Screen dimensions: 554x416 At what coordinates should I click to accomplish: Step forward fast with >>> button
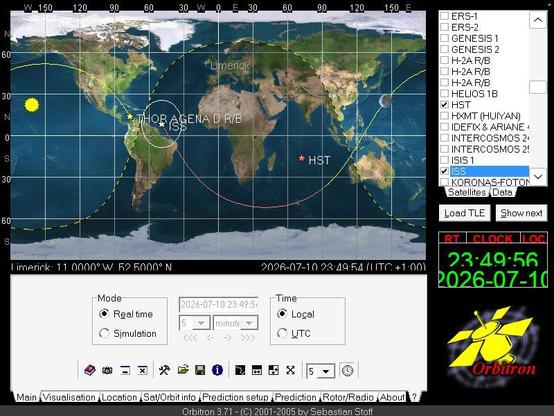[x=248, y=338]
